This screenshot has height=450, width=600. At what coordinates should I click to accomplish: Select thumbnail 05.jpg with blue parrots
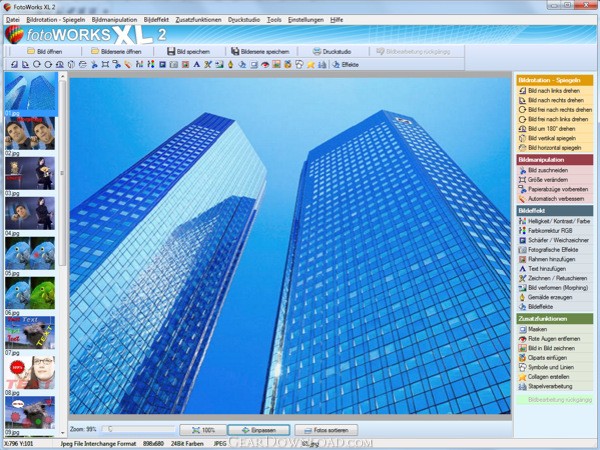pyautogui.click(x=30, y=253)
